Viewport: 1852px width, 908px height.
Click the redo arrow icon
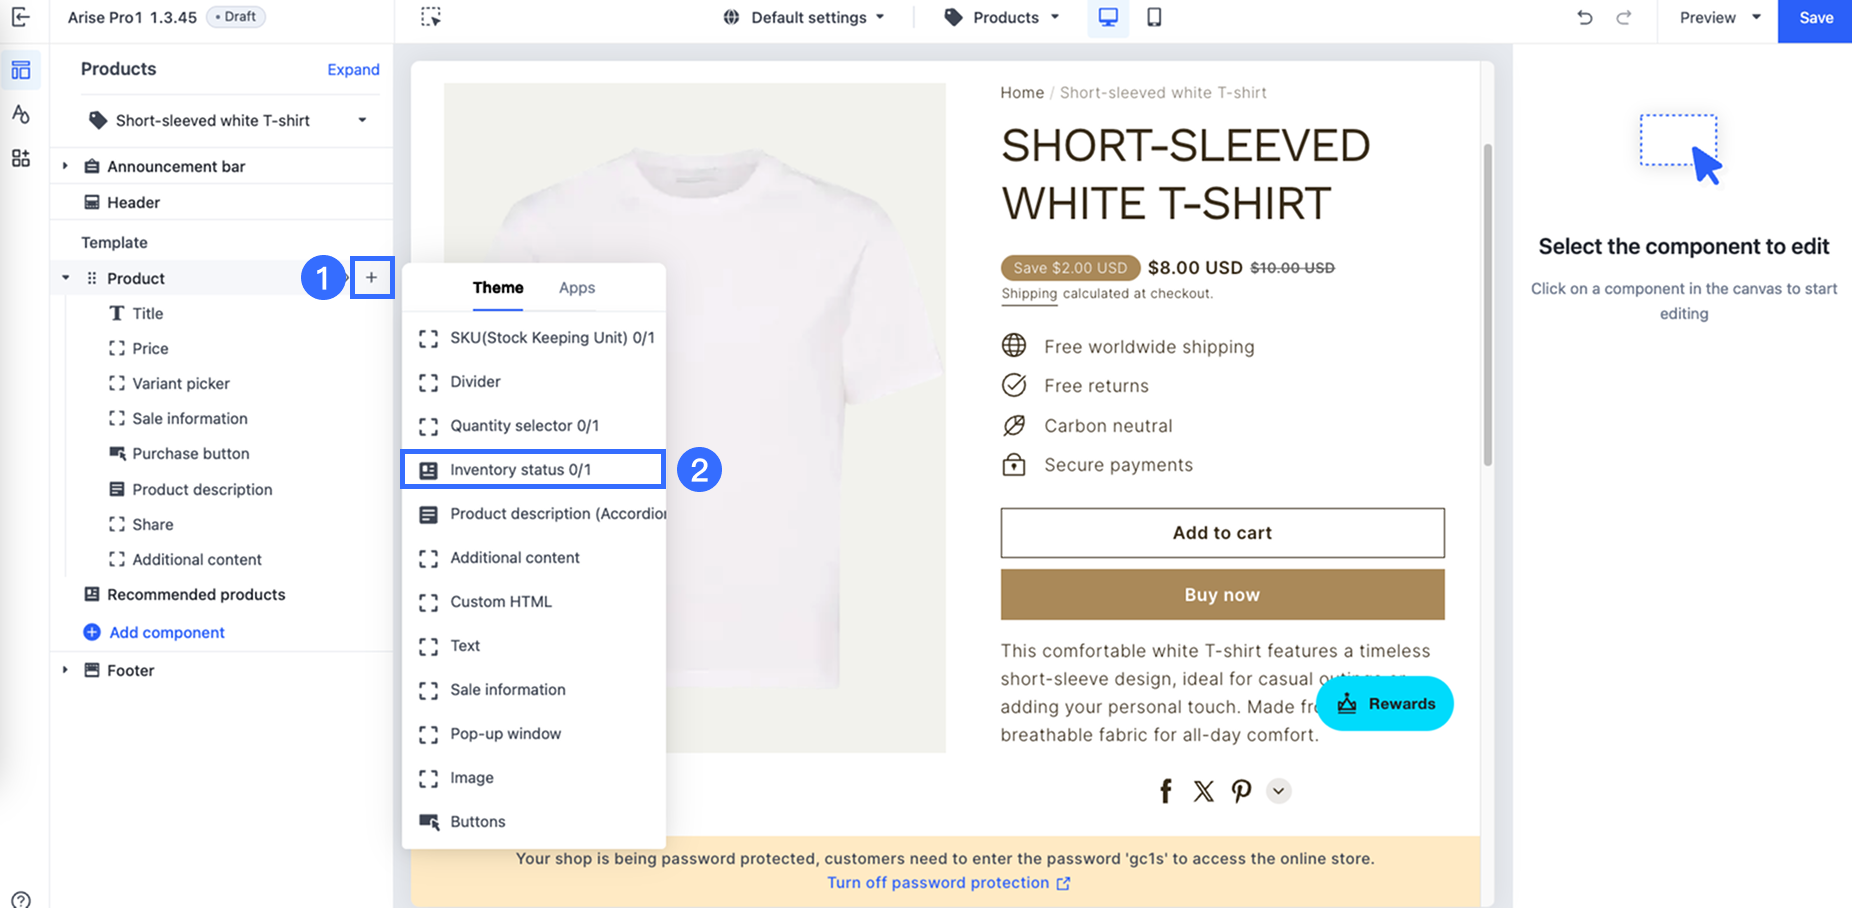1624,17
